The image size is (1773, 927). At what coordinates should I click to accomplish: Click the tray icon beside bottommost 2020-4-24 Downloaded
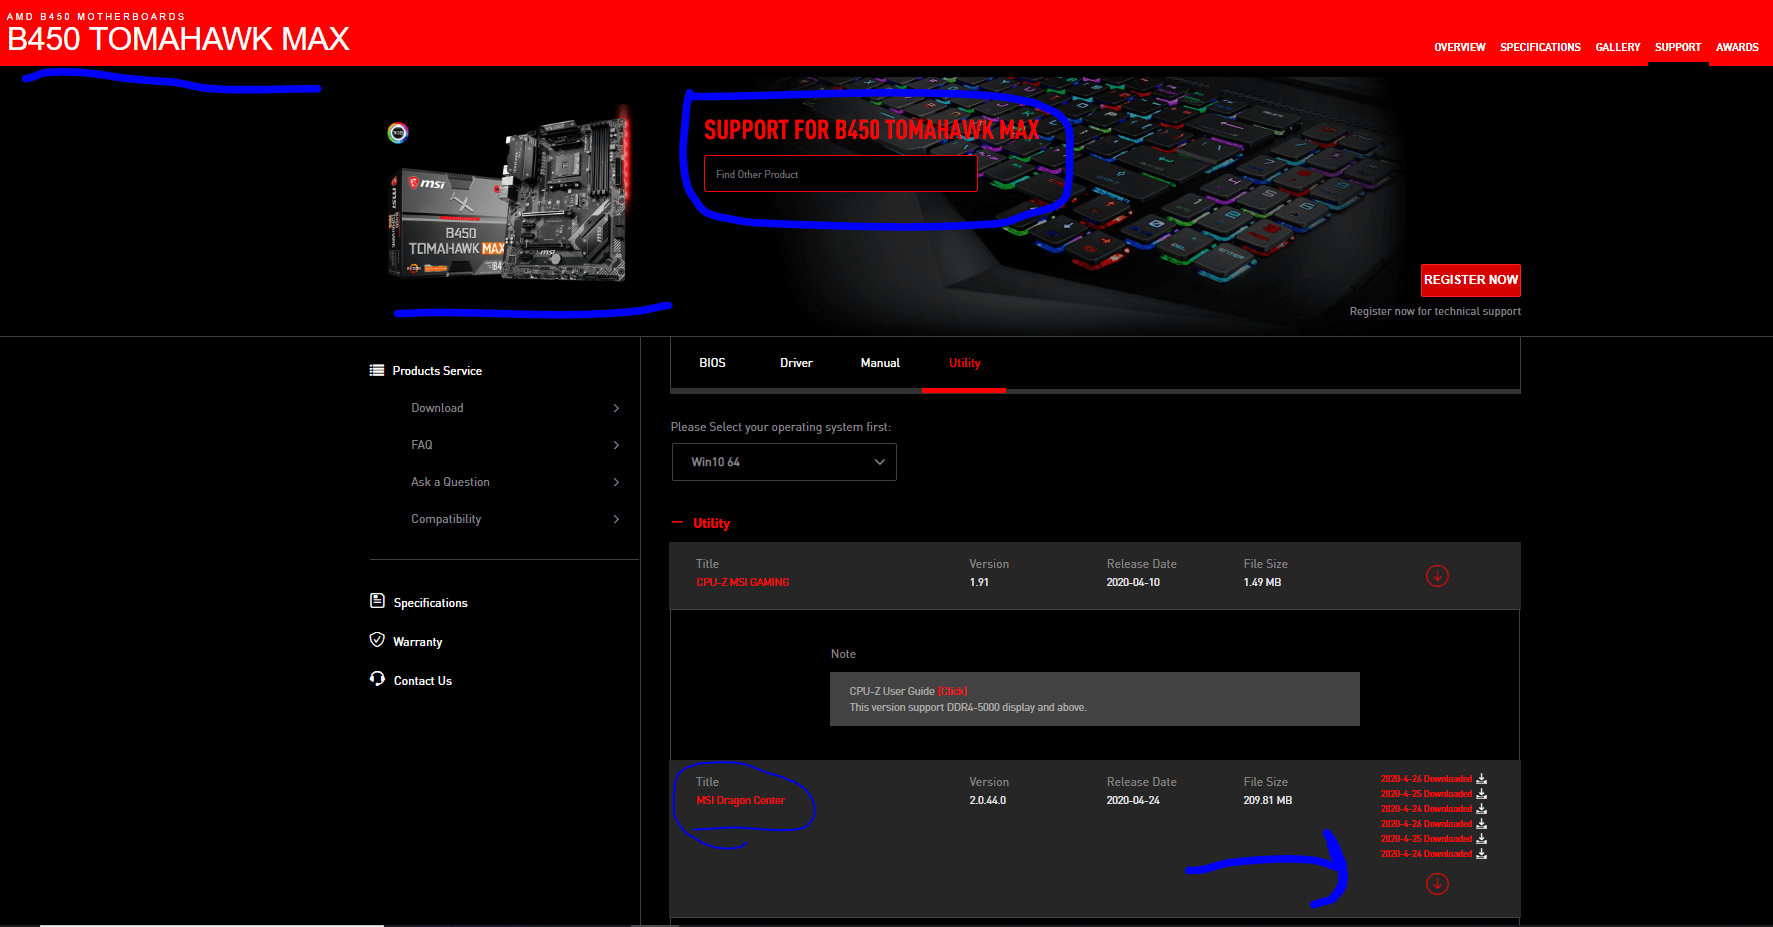(1481, 854)
